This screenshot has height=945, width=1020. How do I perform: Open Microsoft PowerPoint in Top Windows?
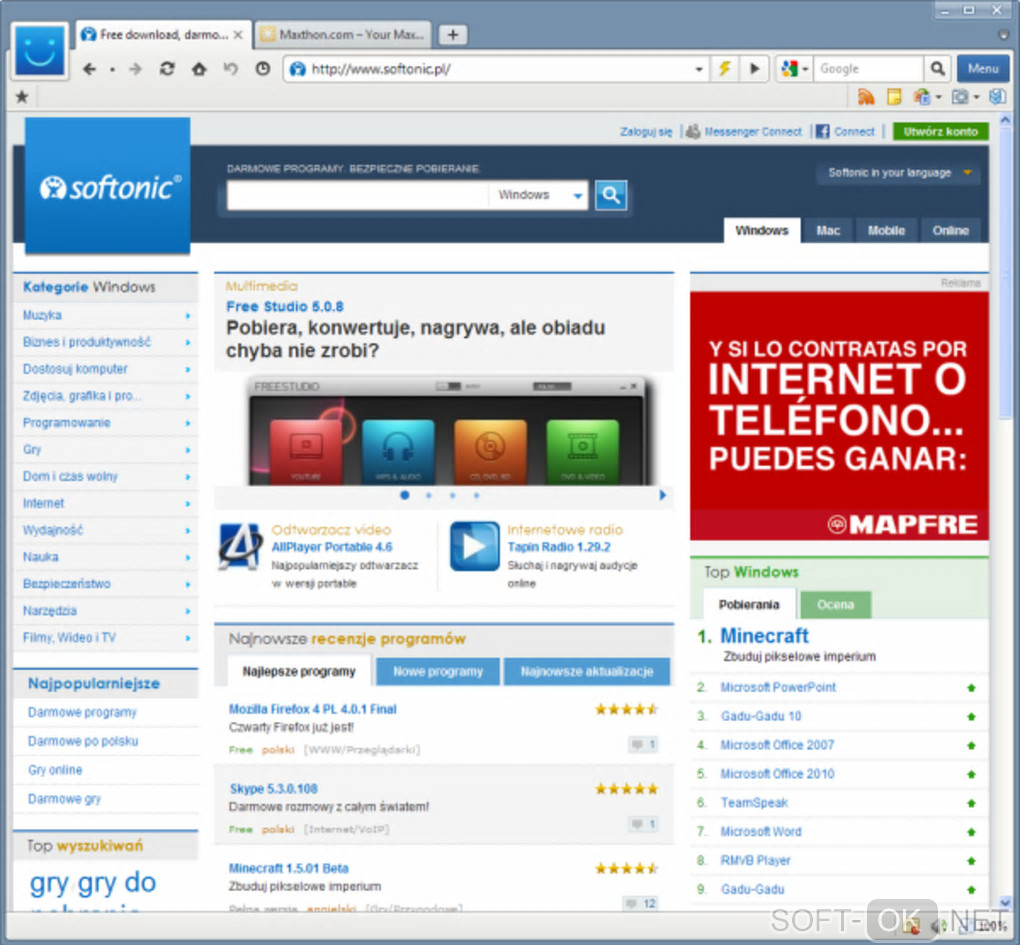[778, 687]
